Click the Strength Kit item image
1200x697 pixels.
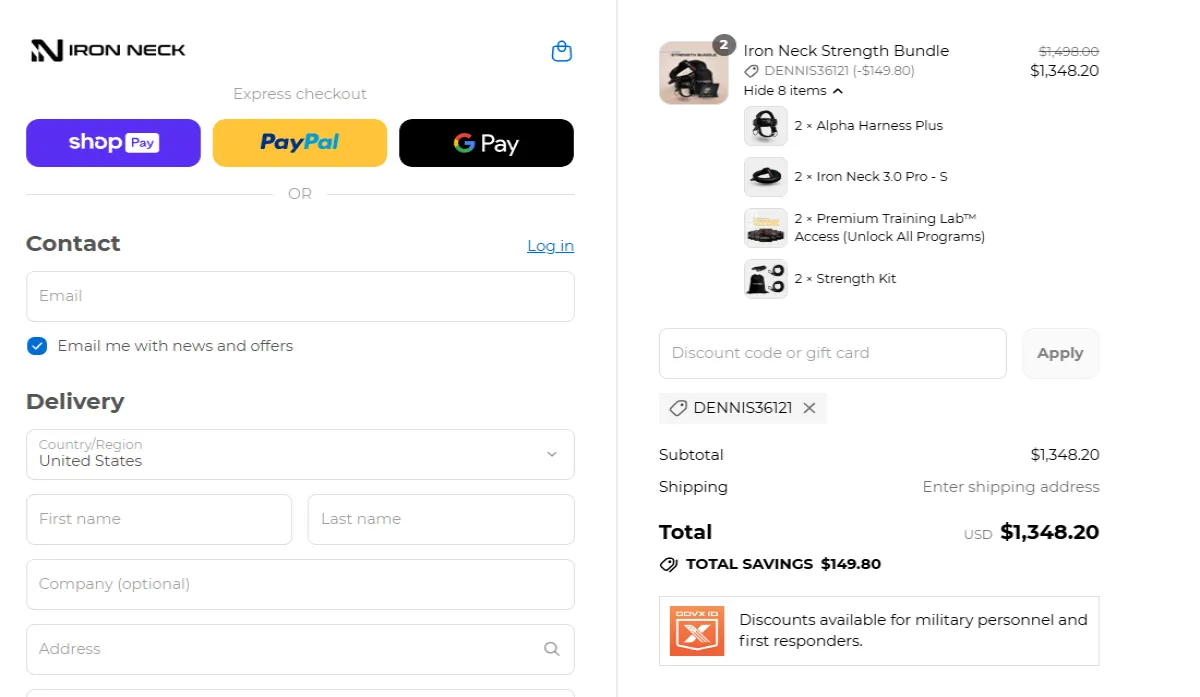coord(766,279)
